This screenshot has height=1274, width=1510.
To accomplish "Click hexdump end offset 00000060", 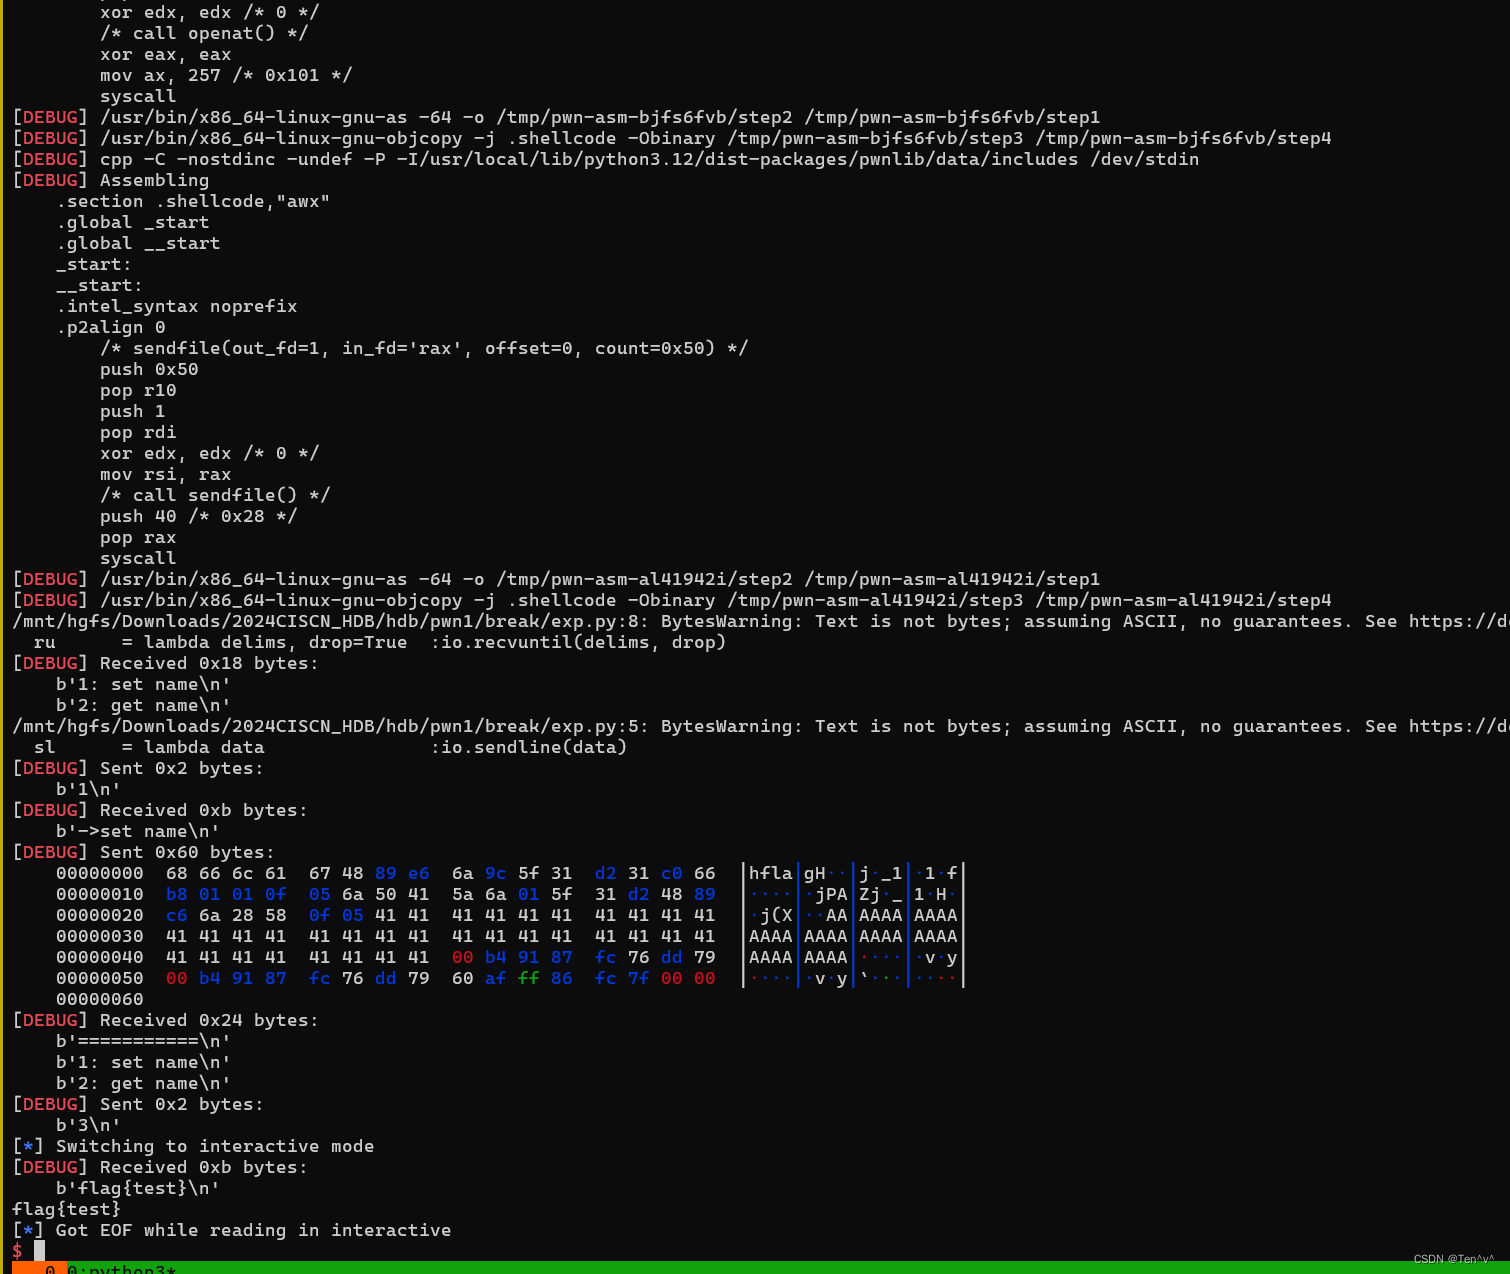I will click(x=100, y=999).
